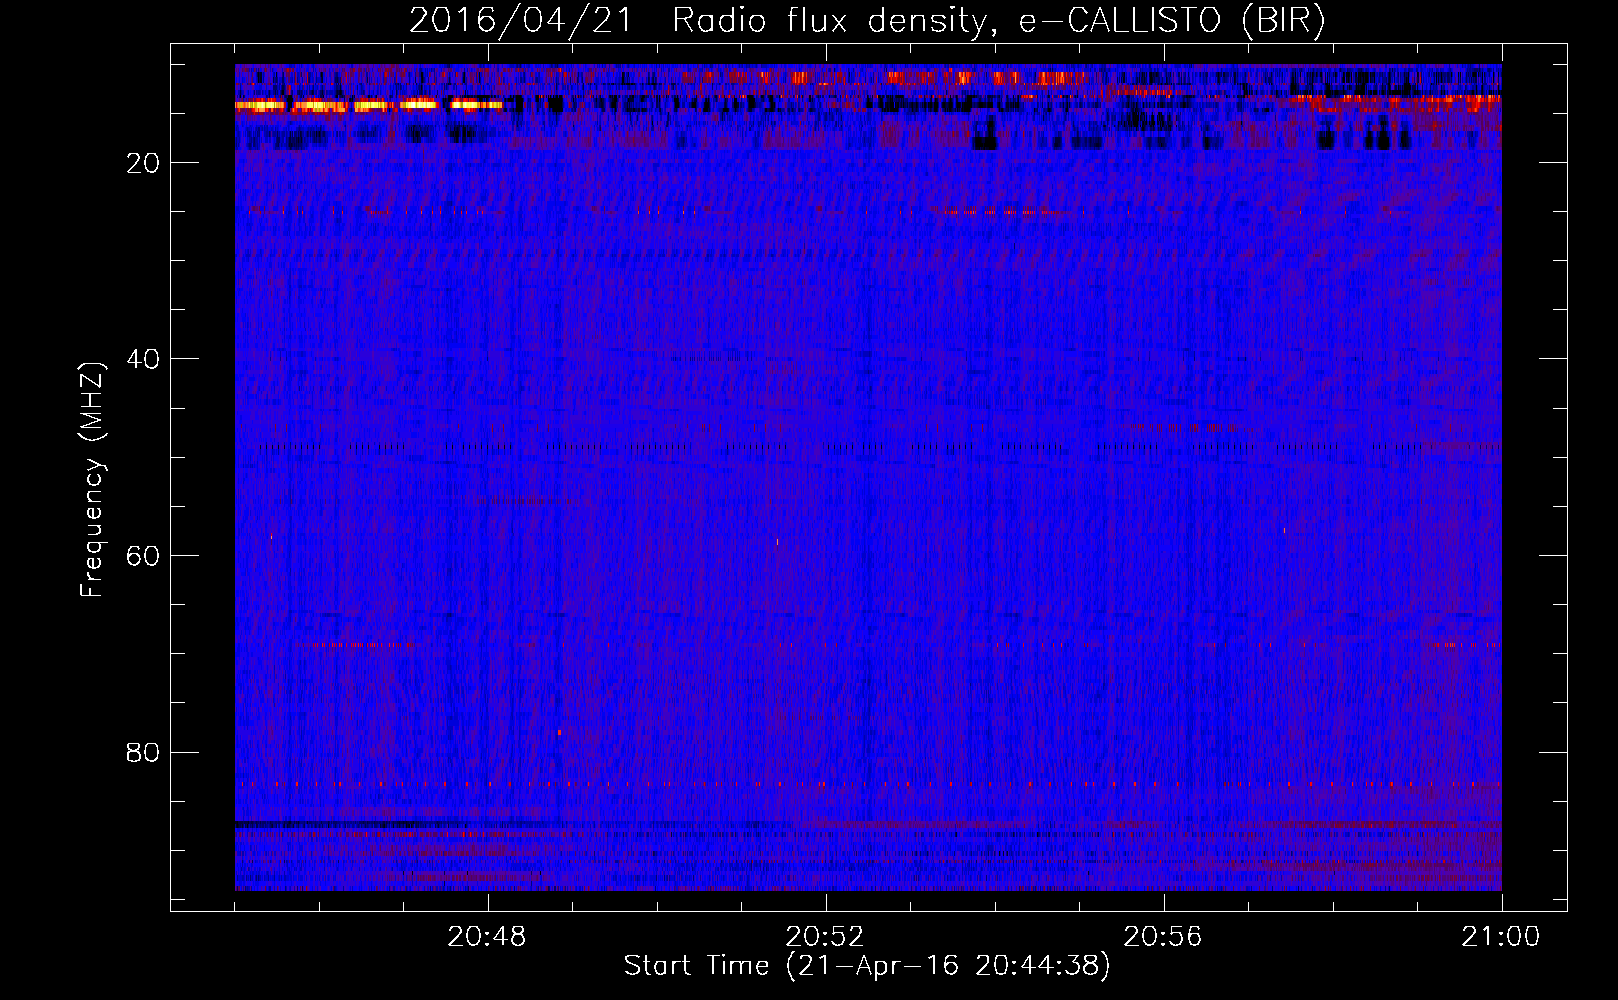Click the 'Frequency (MHZ)' axis label
Viewport: 1618px width, 1000px height.
[x=92, y=481]
